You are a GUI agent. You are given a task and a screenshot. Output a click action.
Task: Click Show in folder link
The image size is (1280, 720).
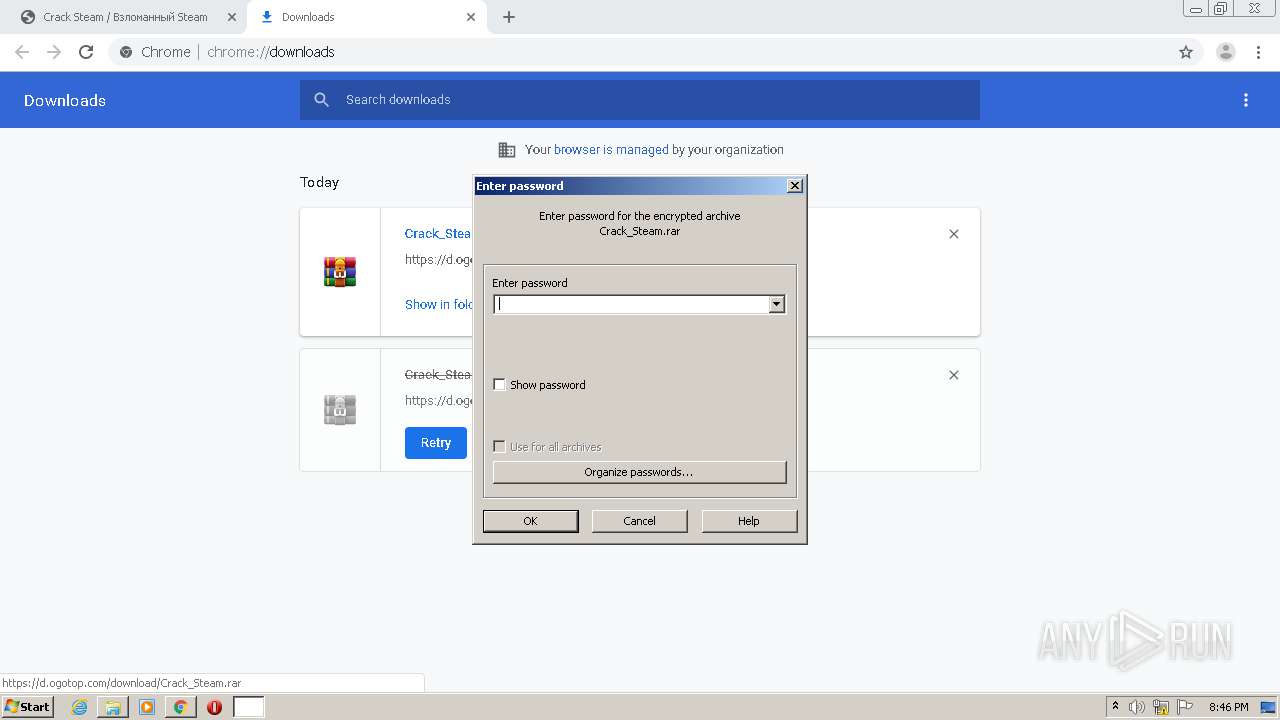[439, 304]
